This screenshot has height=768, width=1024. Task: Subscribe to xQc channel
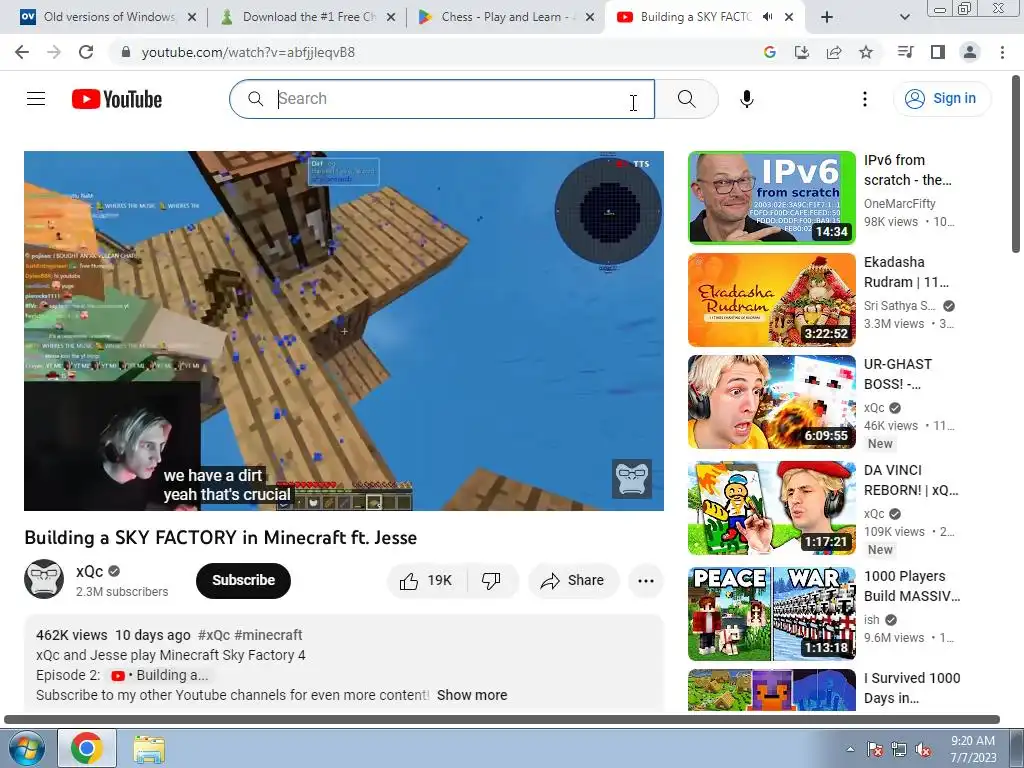[x=243, y=581]
